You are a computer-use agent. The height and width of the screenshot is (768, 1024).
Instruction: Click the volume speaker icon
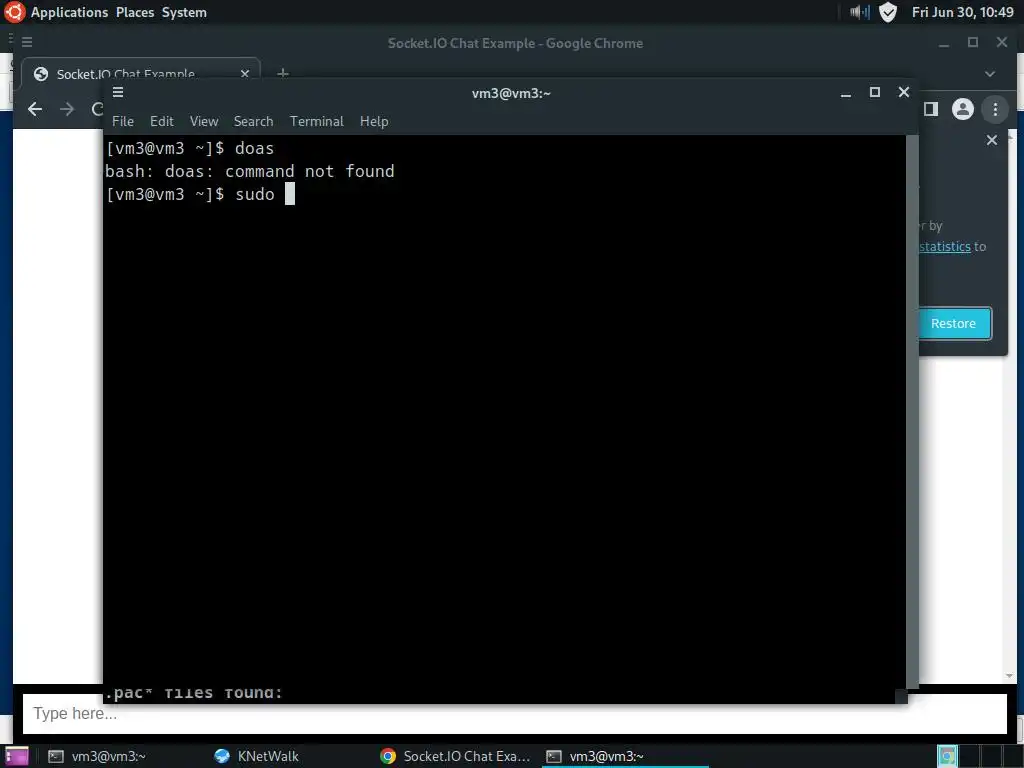coord(859,12)
